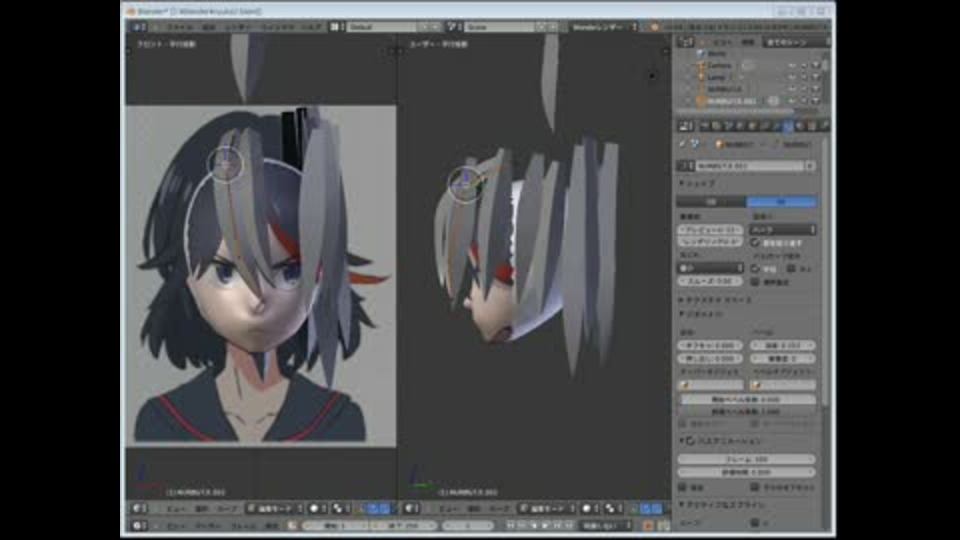This screenshot has width=960, height=540.
Task: Open left viewport mode dropdown 編集モード
Action: coord(274,509)
